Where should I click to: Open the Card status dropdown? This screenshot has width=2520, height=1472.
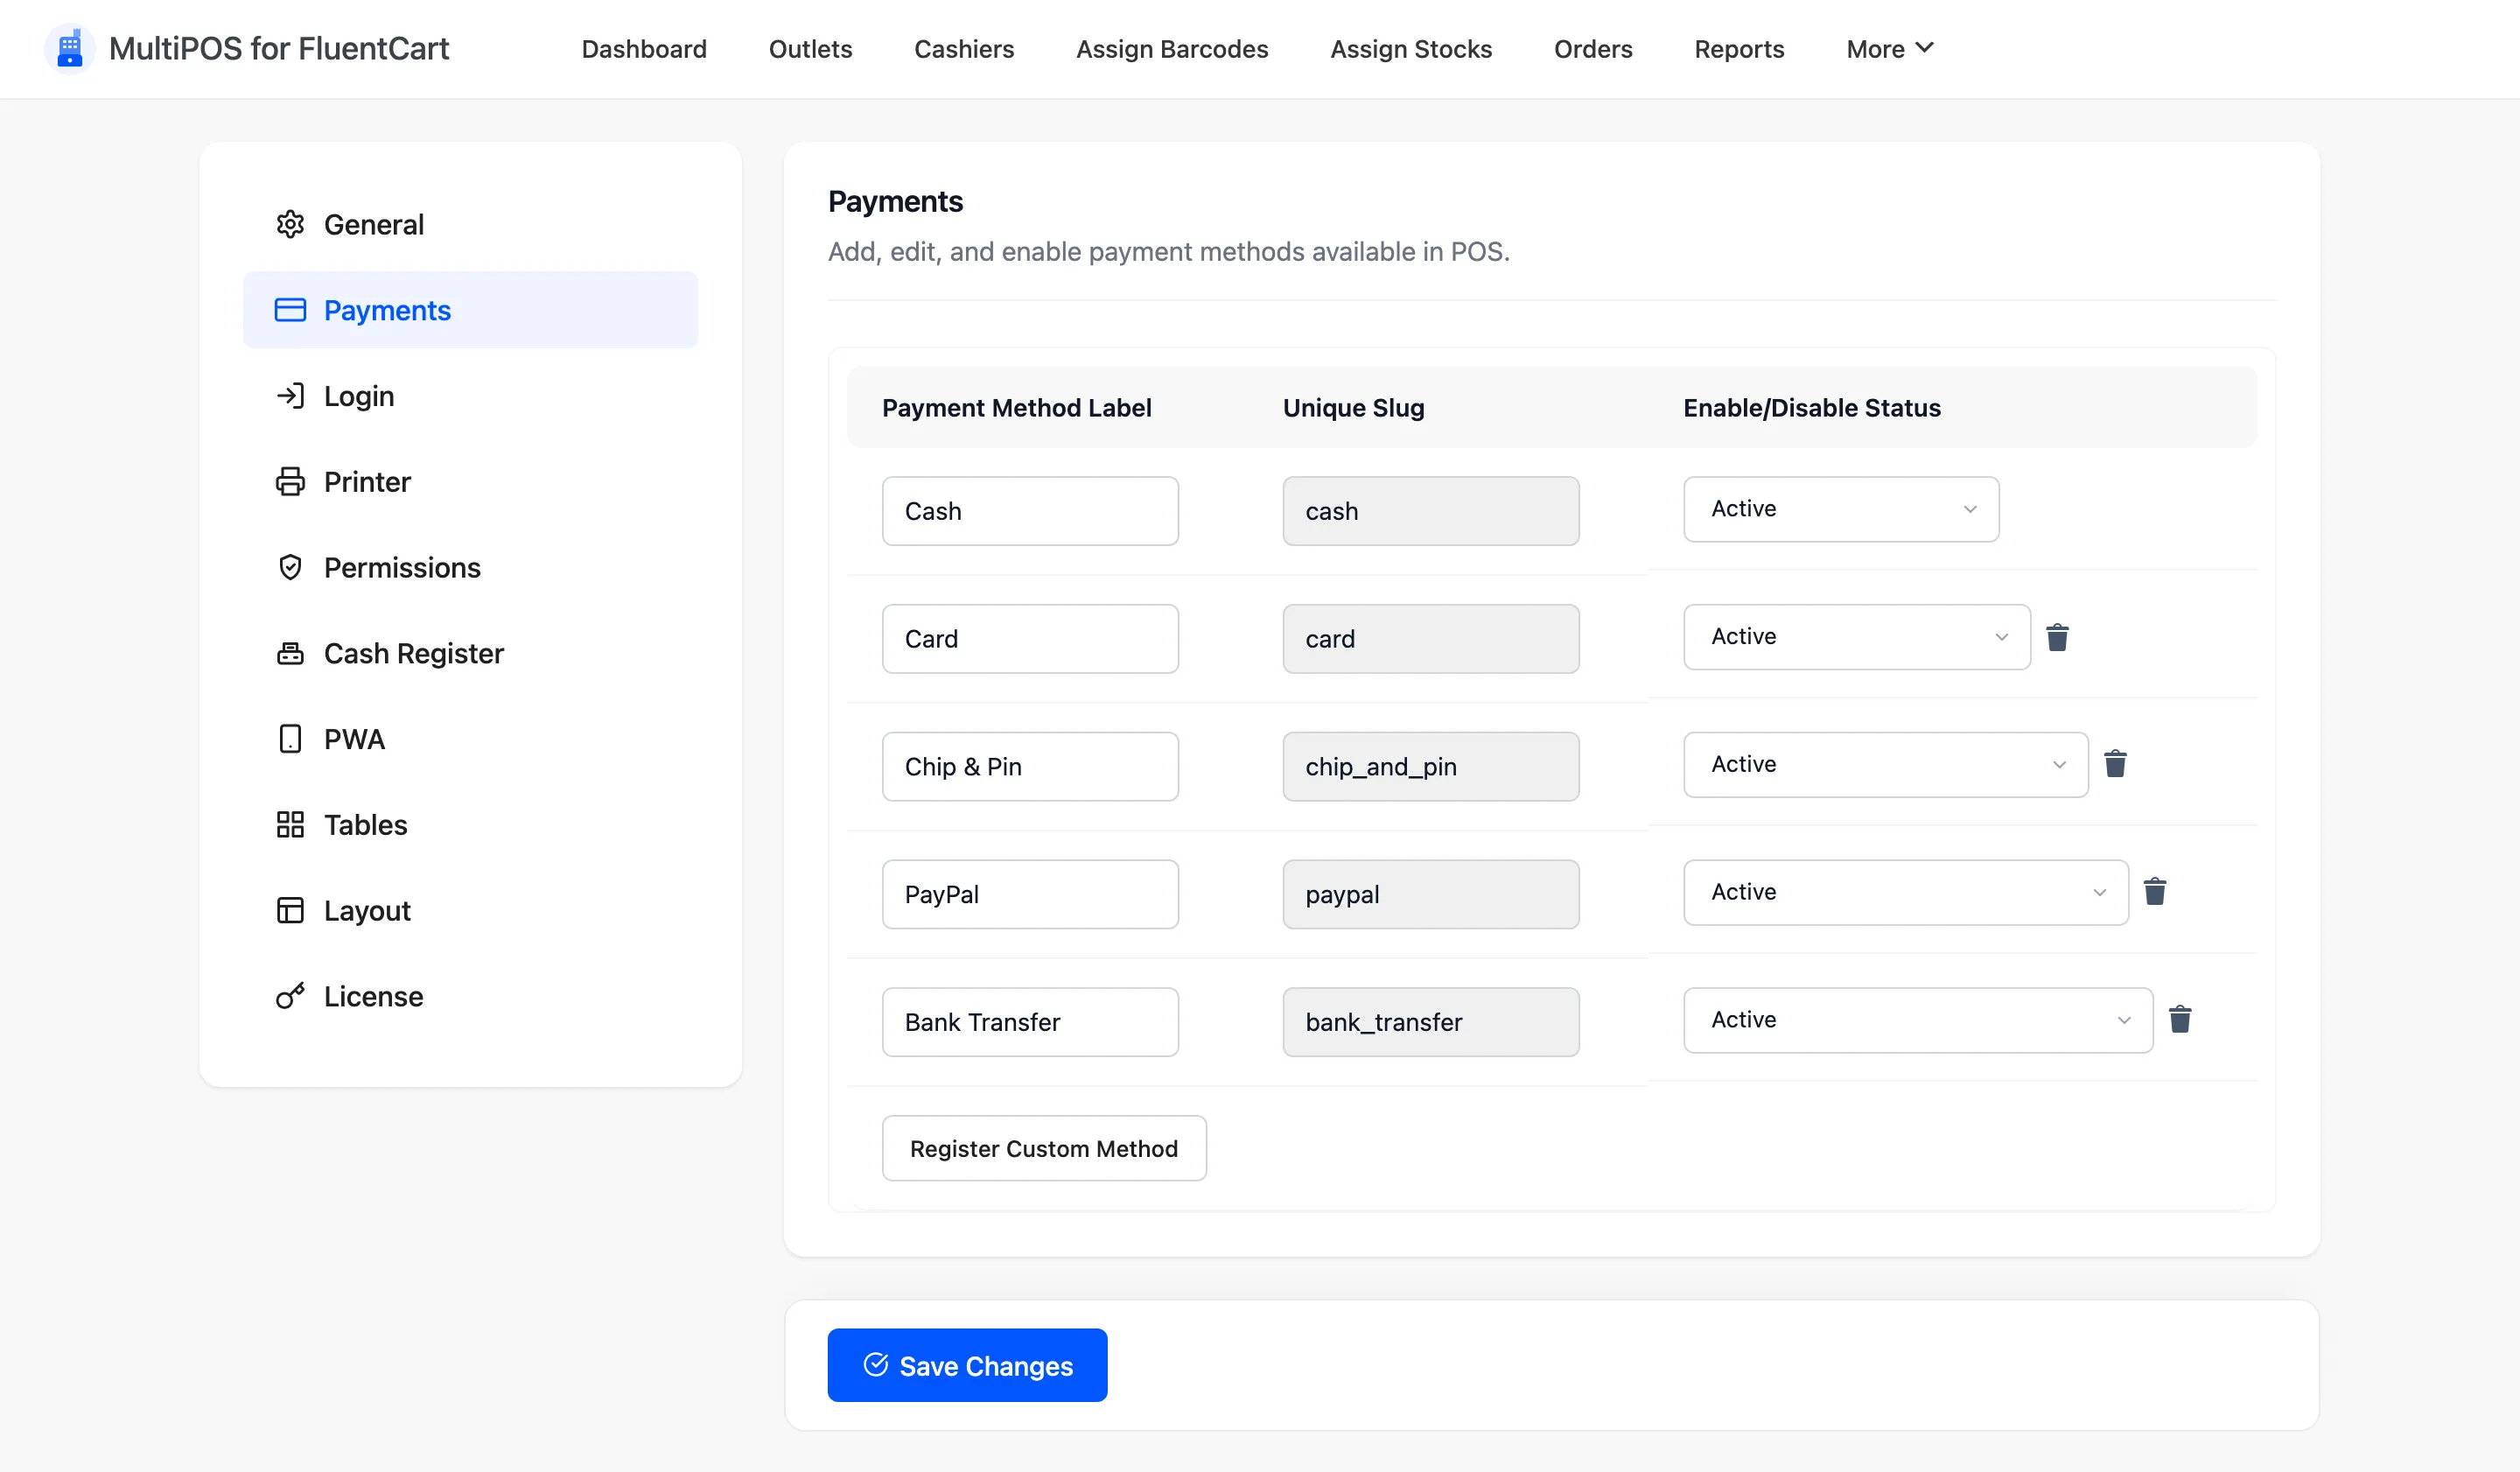1857,637
